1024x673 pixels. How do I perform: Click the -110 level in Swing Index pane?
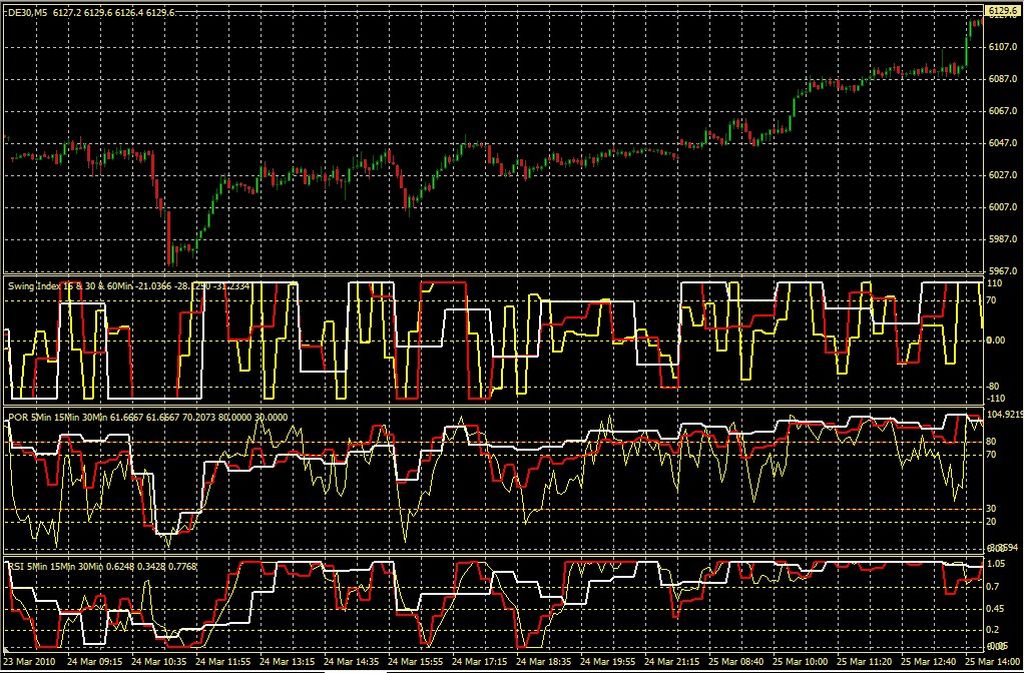[997, 398]
